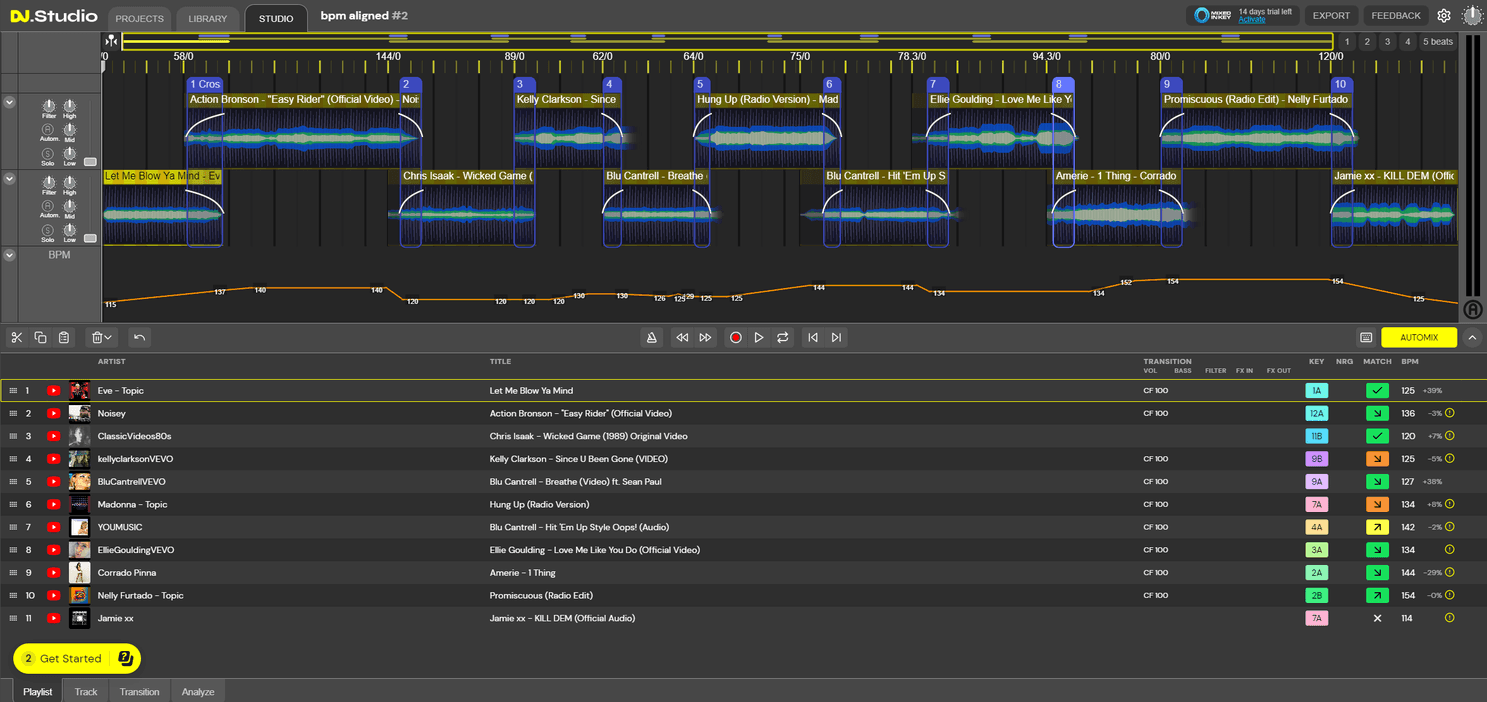Click the playhead follow icon beside overview
Viewport: 1487px width, 702px height.
[111, 41]
